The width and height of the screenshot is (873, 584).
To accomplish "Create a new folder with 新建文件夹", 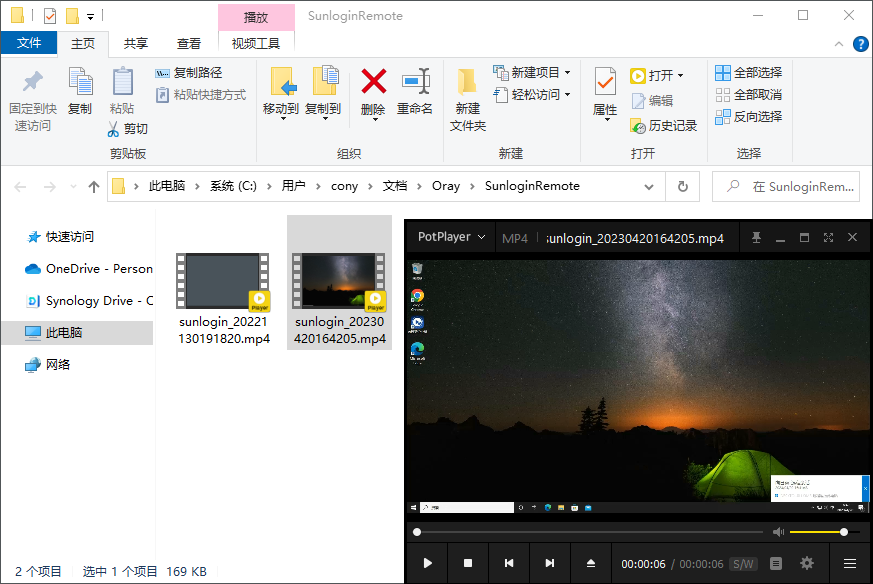I will click(468, 100).
